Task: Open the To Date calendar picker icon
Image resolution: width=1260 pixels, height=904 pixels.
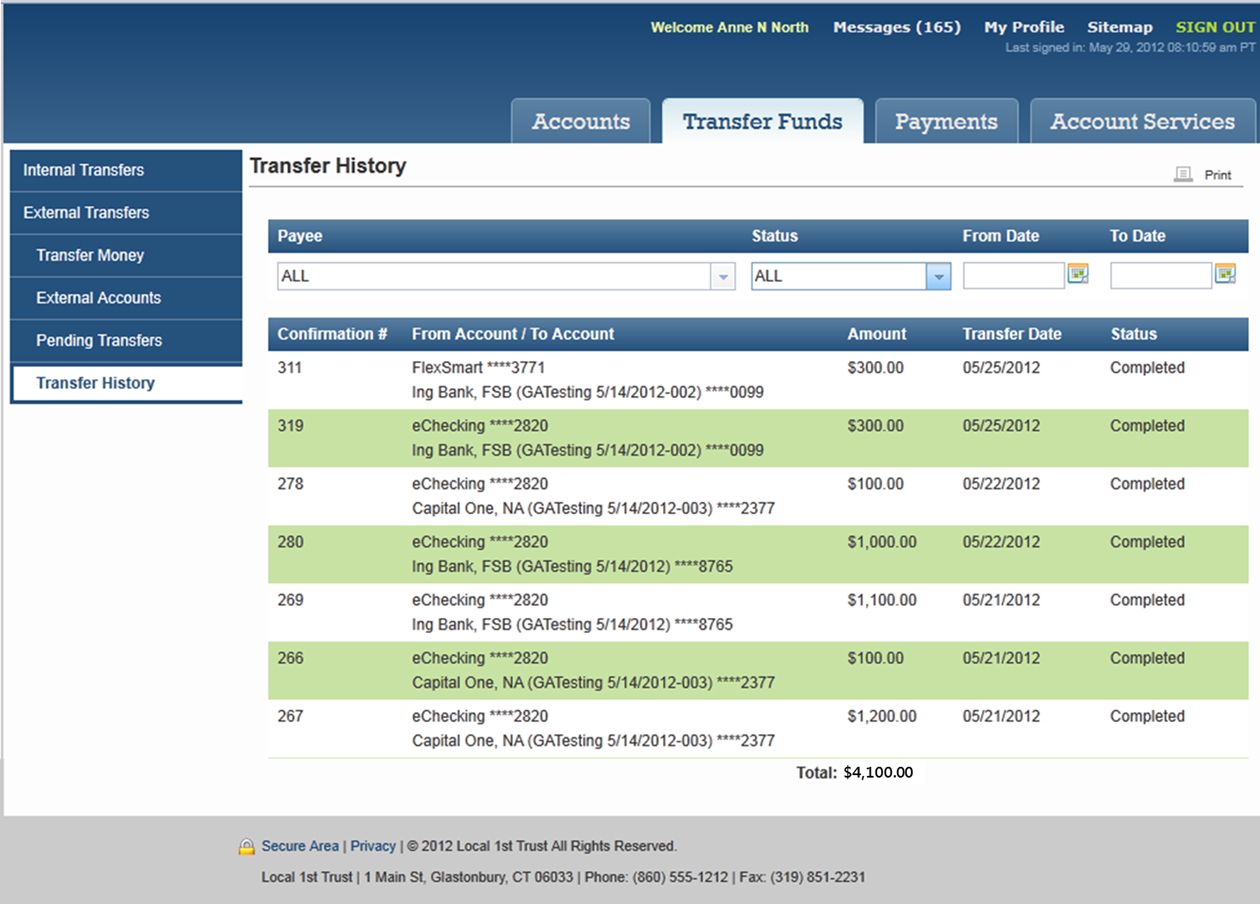Action: [1225, 274]
